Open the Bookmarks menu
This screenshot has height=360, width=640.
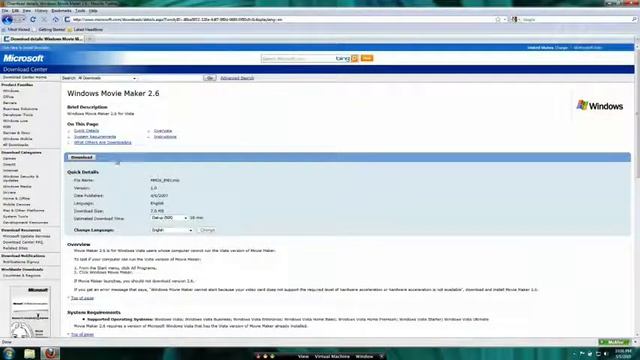pos(61,11)
